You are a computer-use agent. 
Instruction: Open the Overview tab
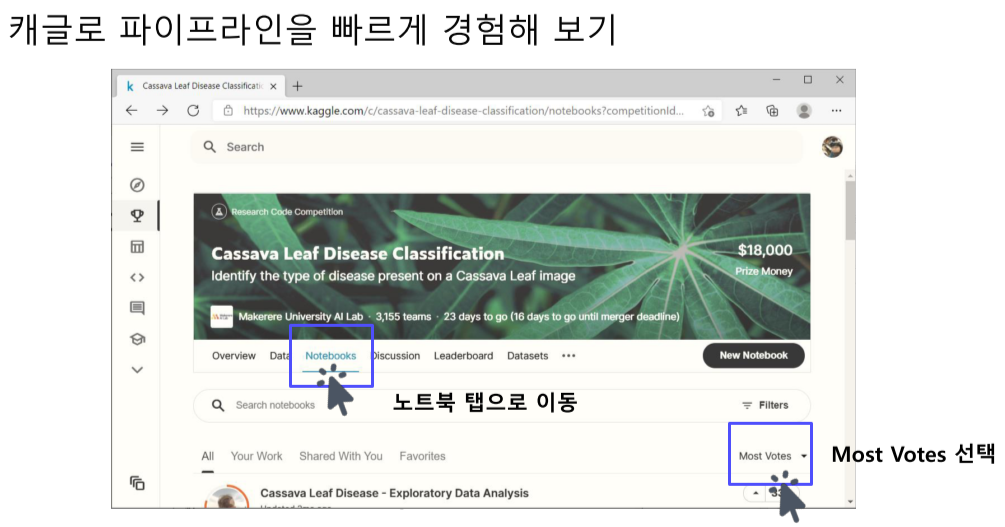(x=234, y=356)
